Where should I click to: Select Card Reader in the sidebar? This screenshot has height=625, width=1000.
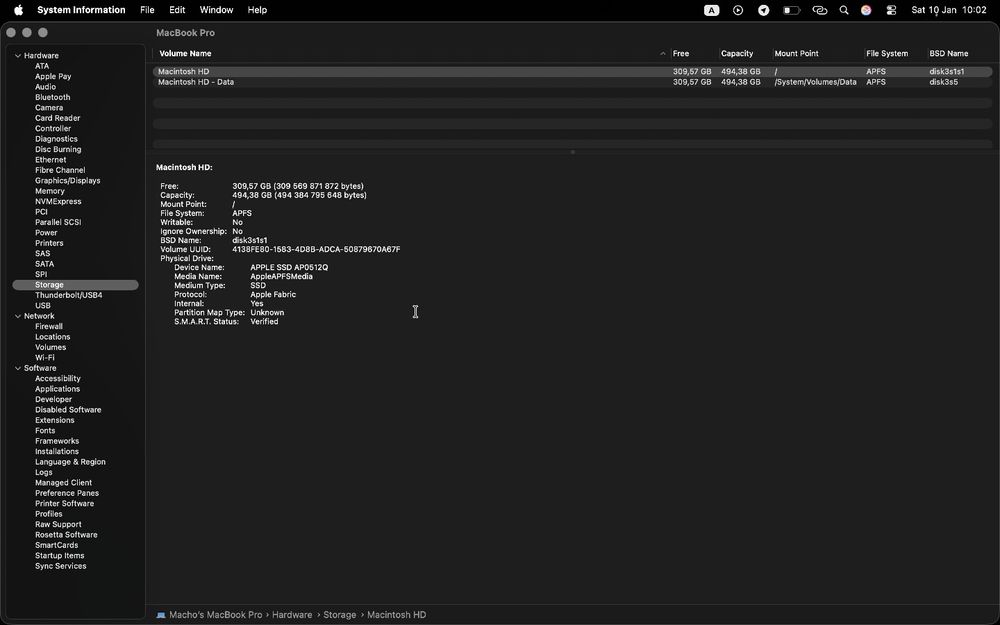57,118
